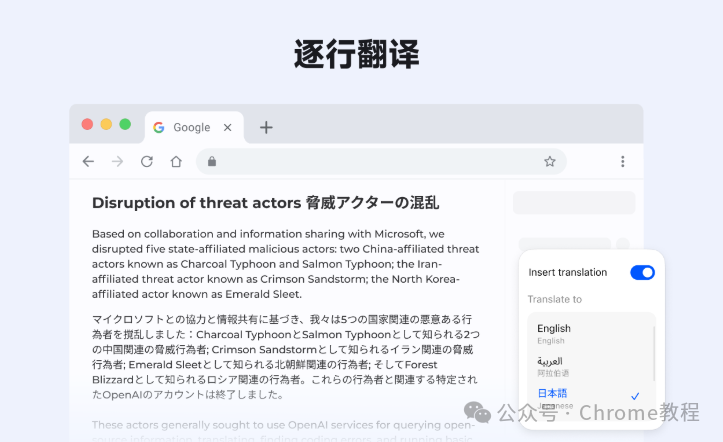Reload the page with the refresh icon
Viewport: 723px width, 442px height.
click(147, 161)
